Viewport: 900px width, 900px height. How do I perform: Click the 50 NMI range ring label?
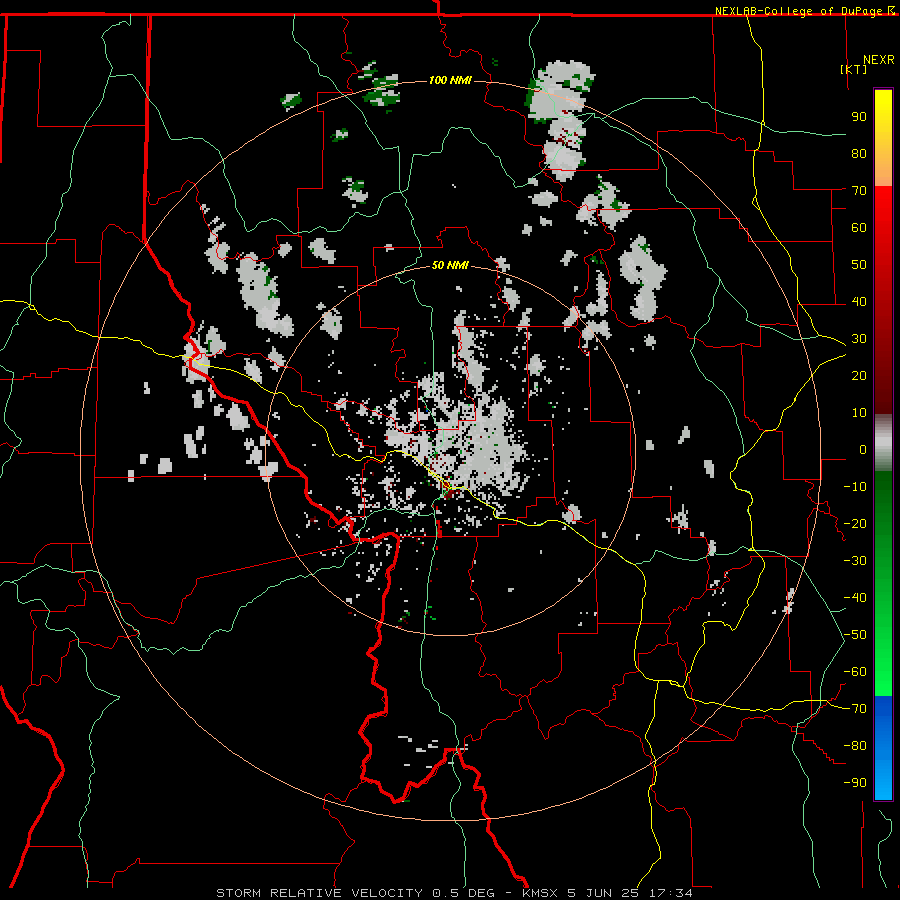[450, 265]
